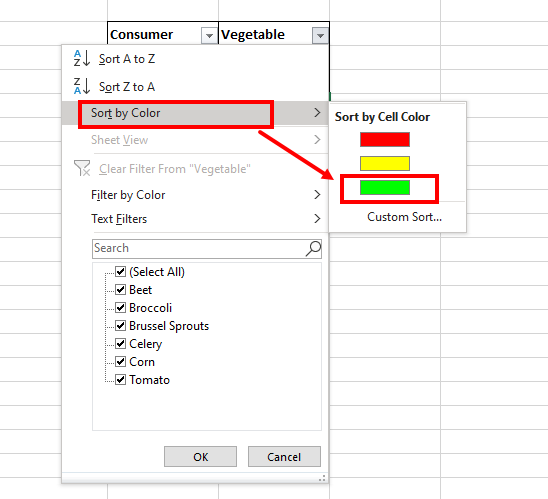Click the Sort A to Z icon
Viewport: 548px width, 499px height.
[x=82, y=58]
